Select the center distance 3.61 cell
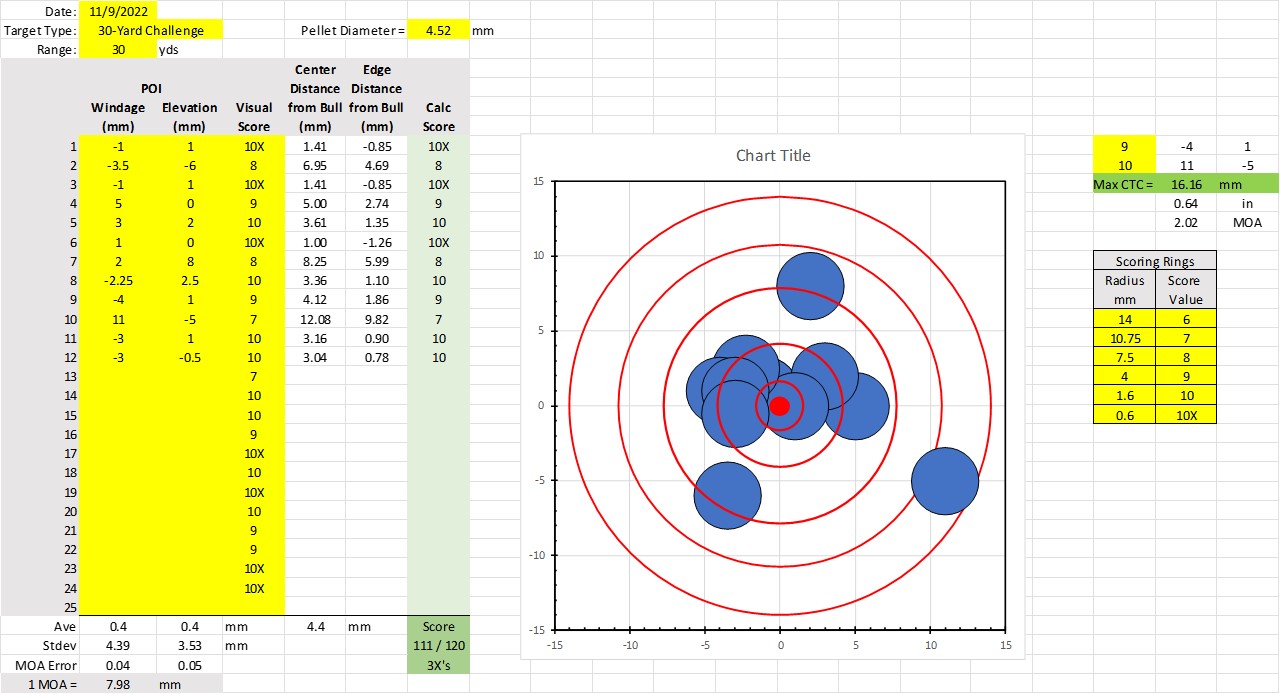The image size is (1280, 694). click(315, 223)
